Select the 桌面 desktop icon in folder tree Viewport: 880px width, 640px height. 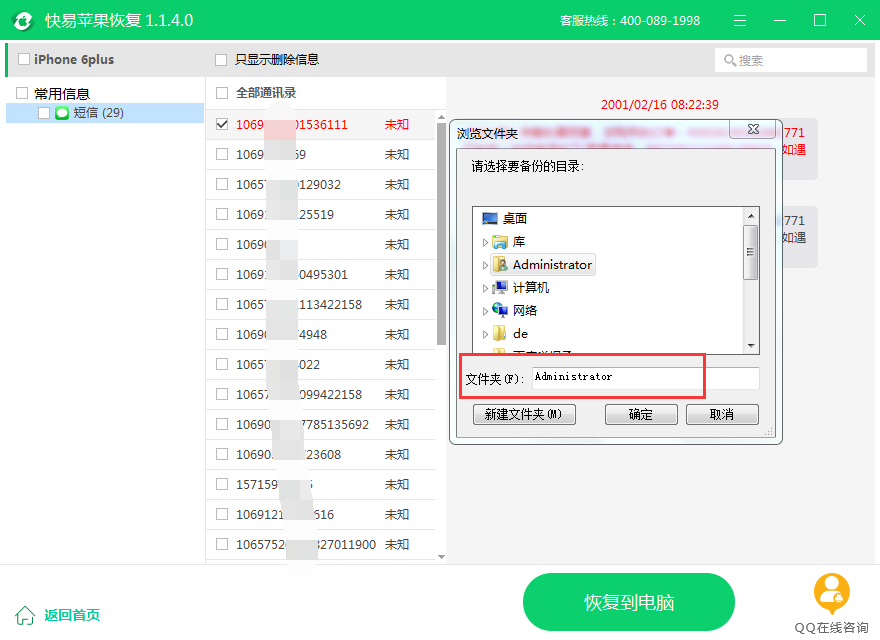click(x=489, y=218)
